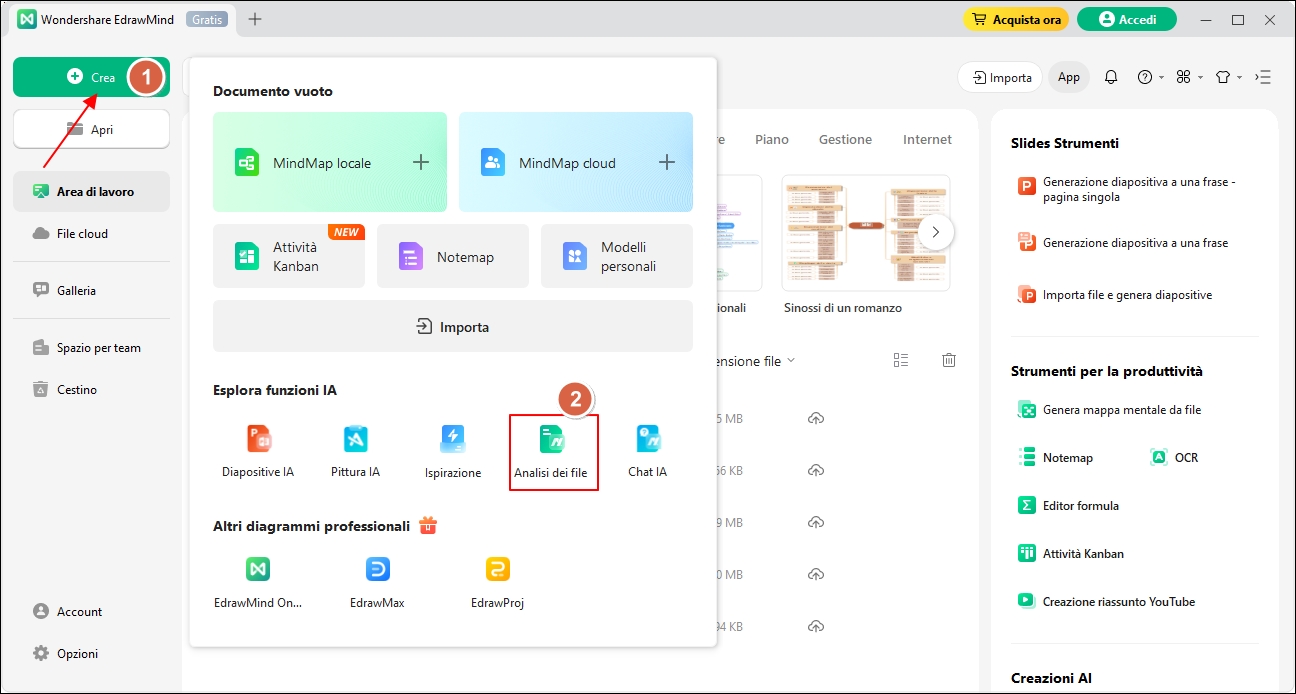Click Acquista ora button
This screenshot has width=1296, height=694.
tap(1016, 19)
